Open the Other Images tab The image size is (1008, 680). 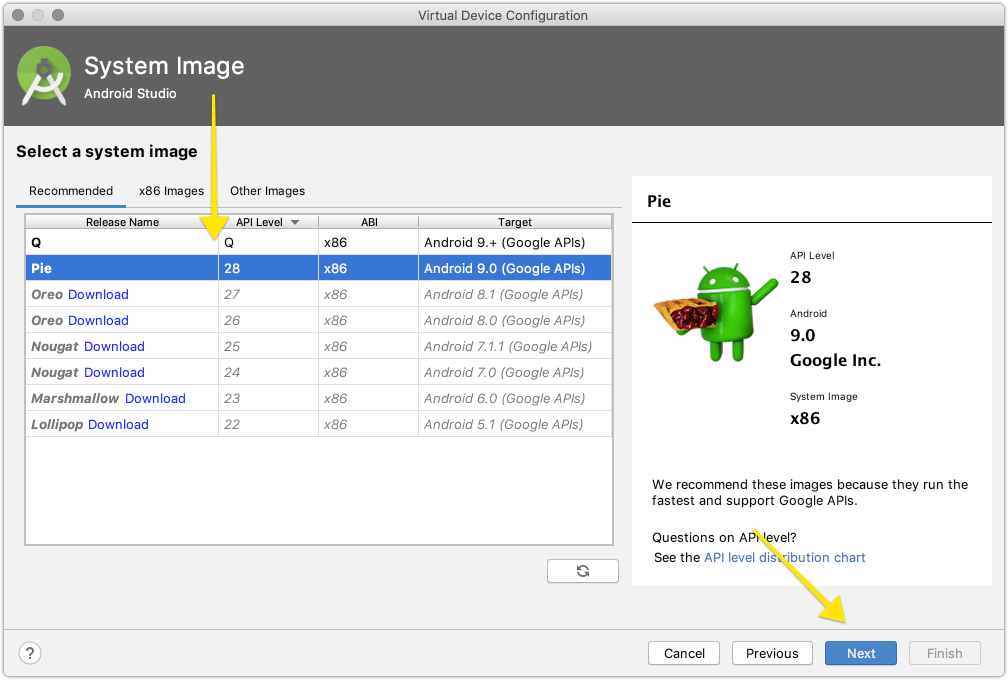[x=267, y=191]
